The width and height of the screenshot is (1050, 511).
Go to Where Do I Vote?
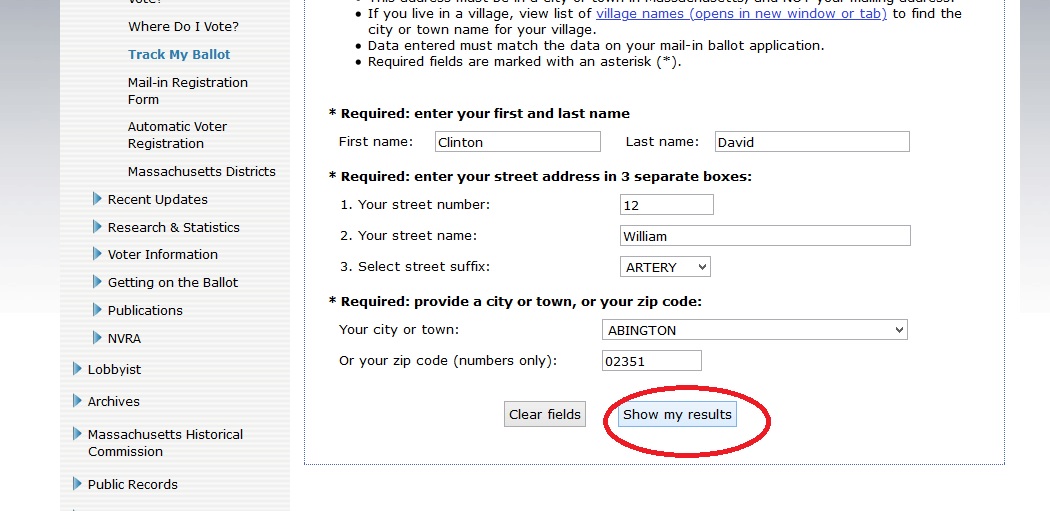(x=183, y=26)
